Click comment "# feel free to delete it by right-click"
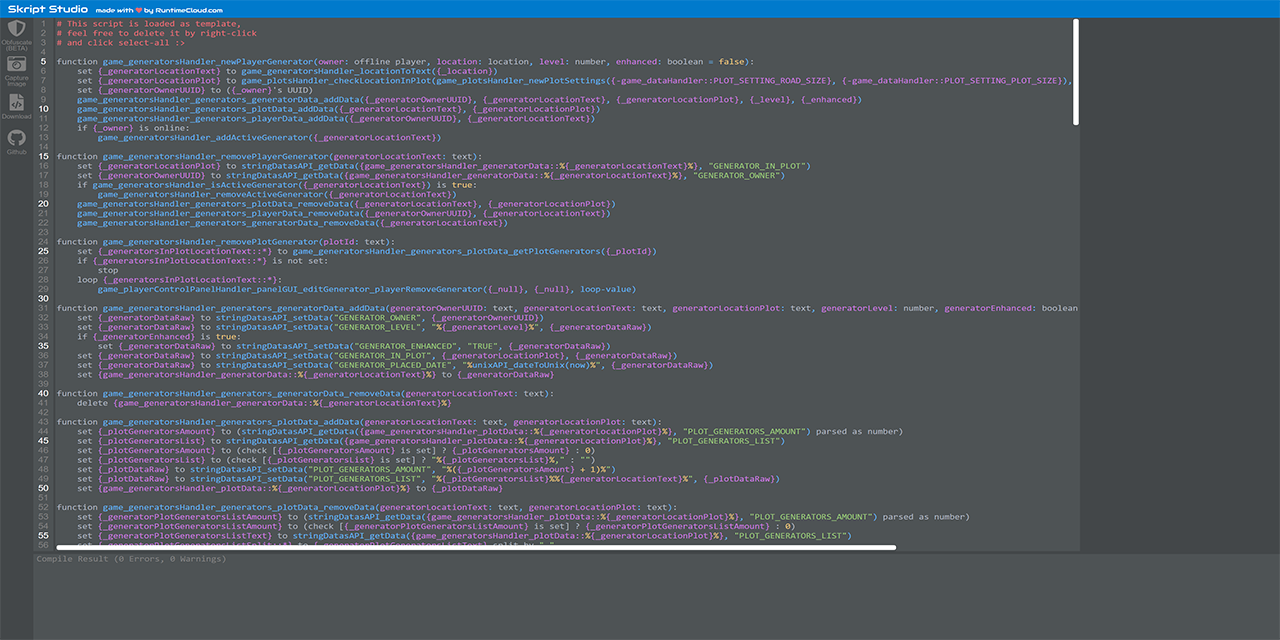This screenshot has height=640, width=1280. click(156, 33)
